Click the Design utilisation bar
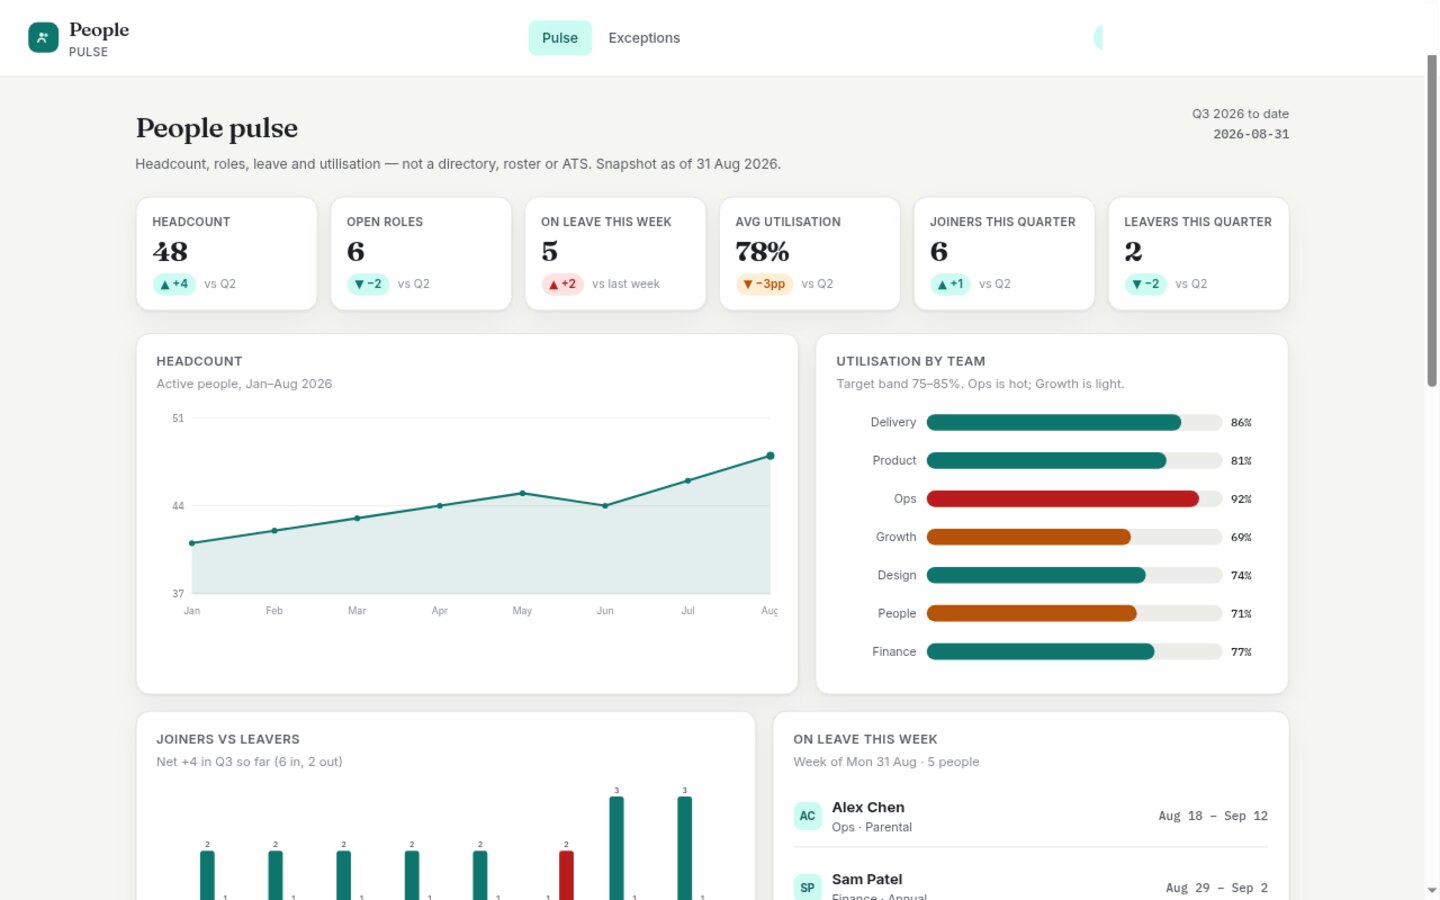 click(x=1036, y=575)
